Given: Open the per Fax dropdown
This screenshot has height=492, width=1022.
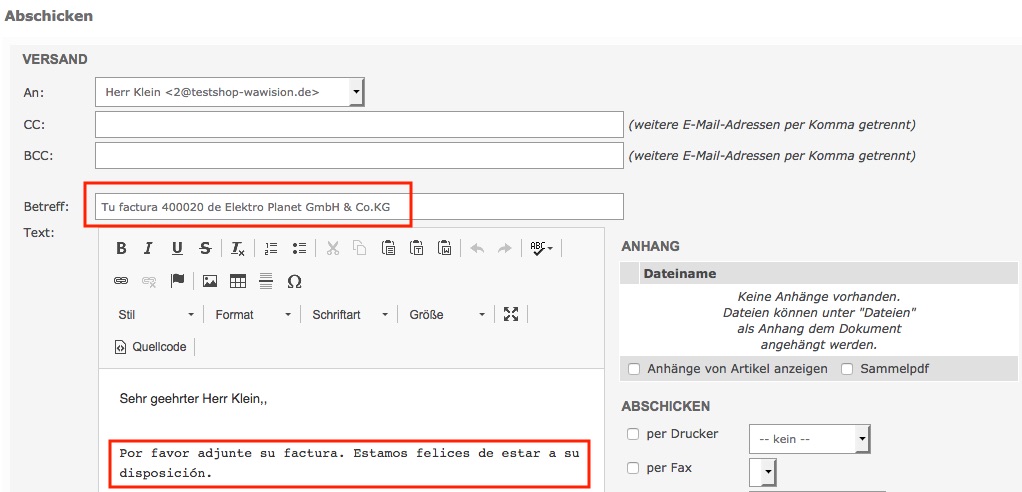Looking at the screenshot, I should pos(763,470).
